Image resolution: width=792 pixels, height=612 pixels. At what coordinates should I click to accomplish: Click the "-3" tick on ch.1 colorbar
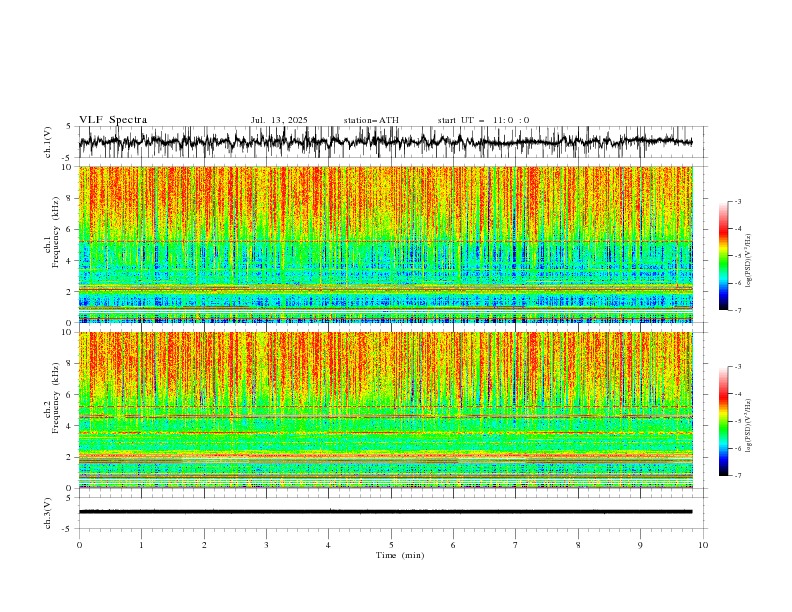738,201
